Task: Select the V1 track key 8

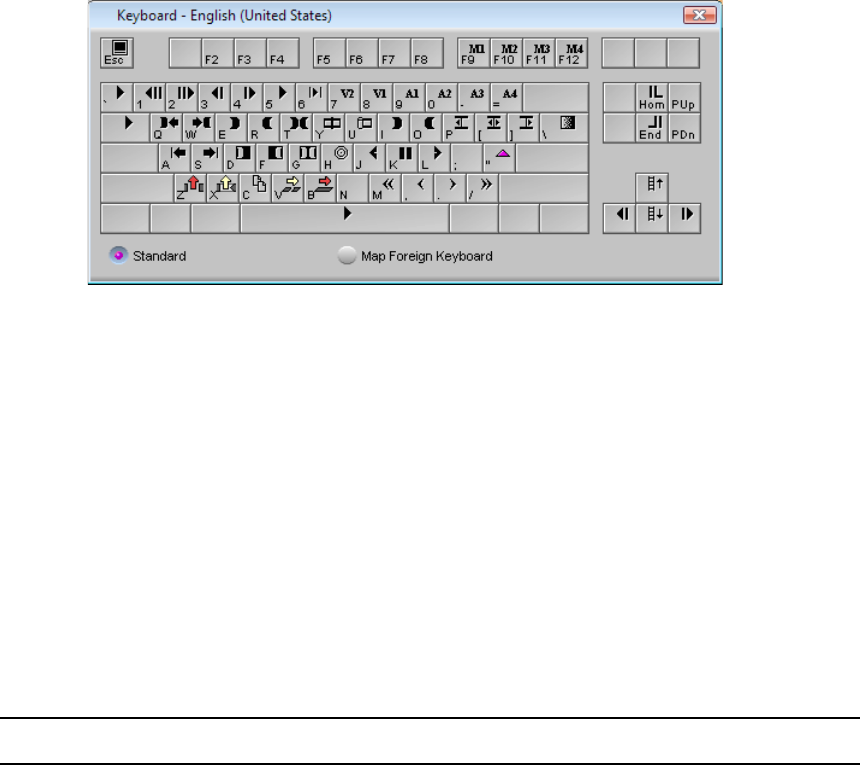Action: pyautogui.click(x=376, y=97)
